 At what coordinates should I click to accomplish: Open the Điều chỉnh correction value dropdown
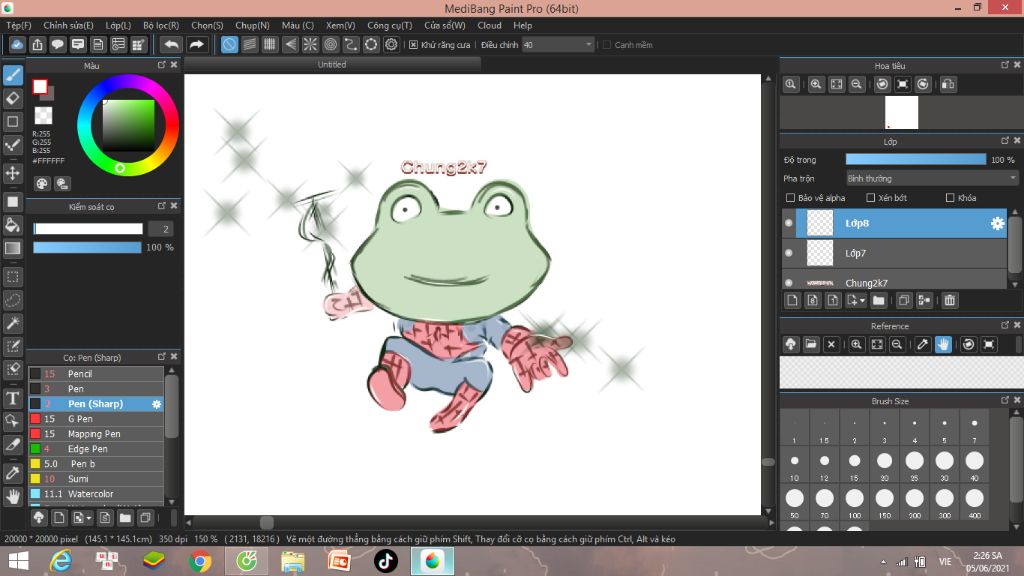point(558,45)
